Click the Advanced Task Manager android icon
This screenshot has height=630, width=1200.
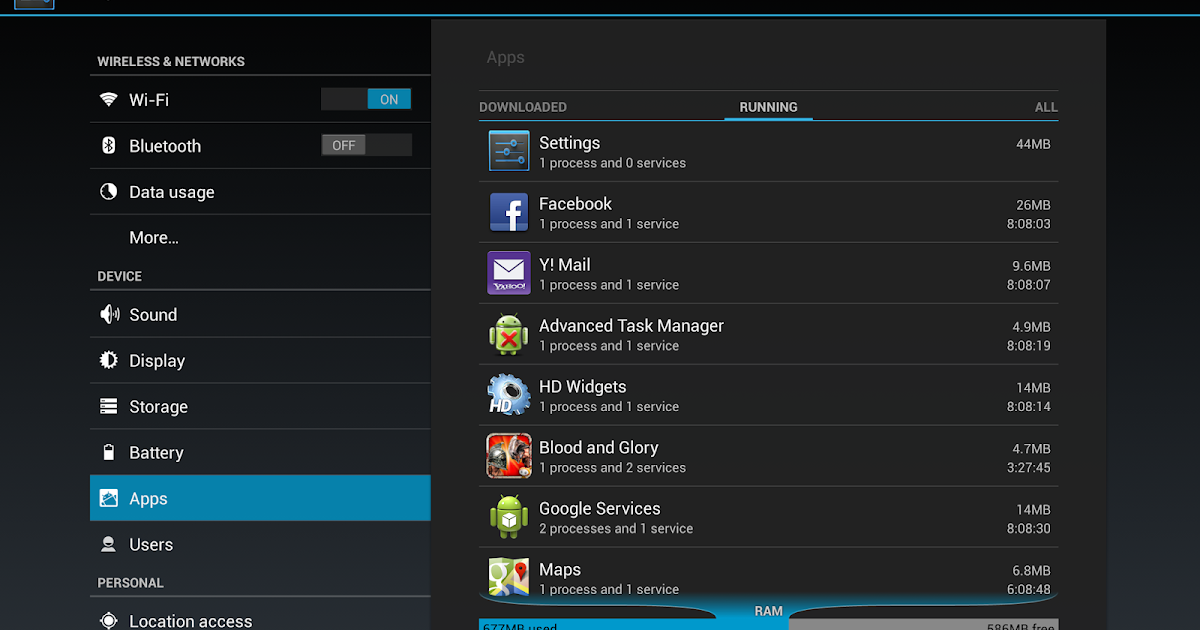click(x=509, y=334)
